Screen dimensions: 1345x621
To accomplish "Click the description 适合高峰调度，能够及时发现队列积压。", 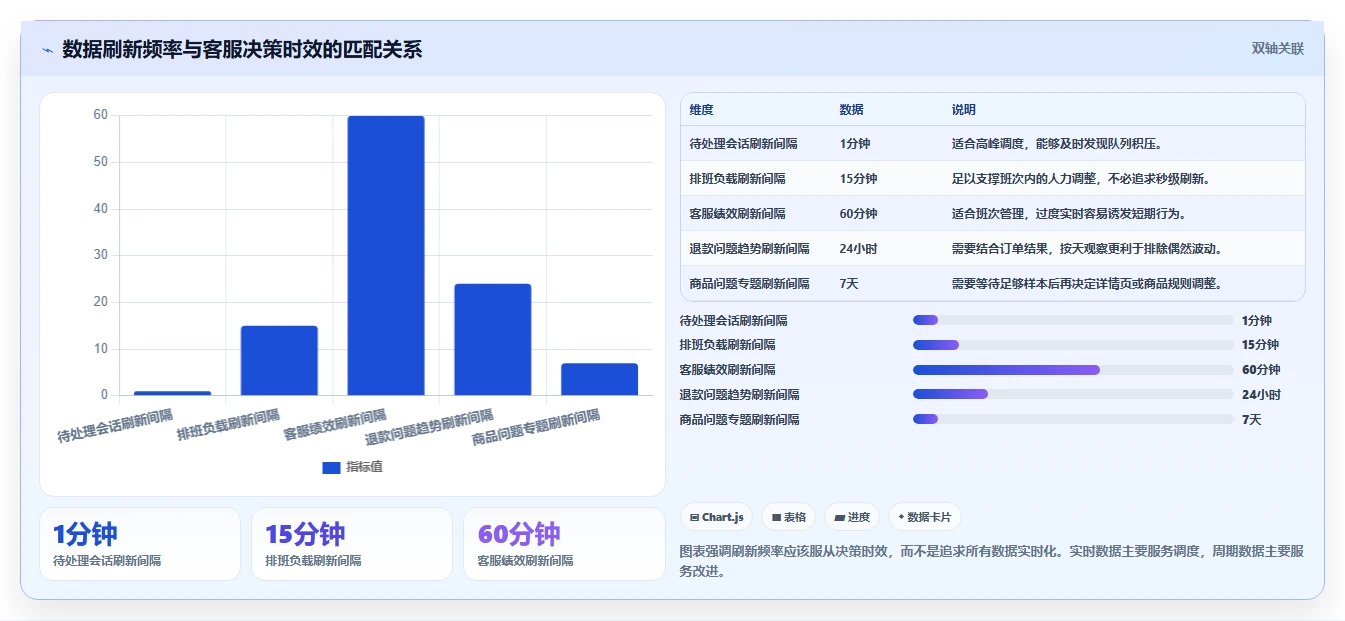I will pyautogui.click(x=1057, y=144).
